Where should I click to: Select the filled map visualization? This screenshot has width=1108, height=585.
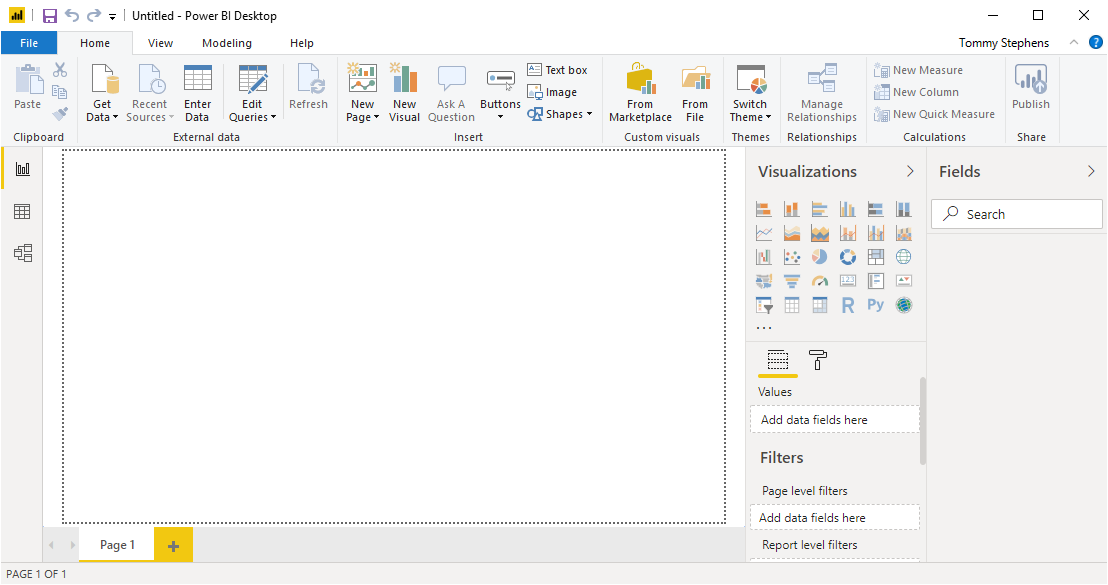(x=764, y=281)
